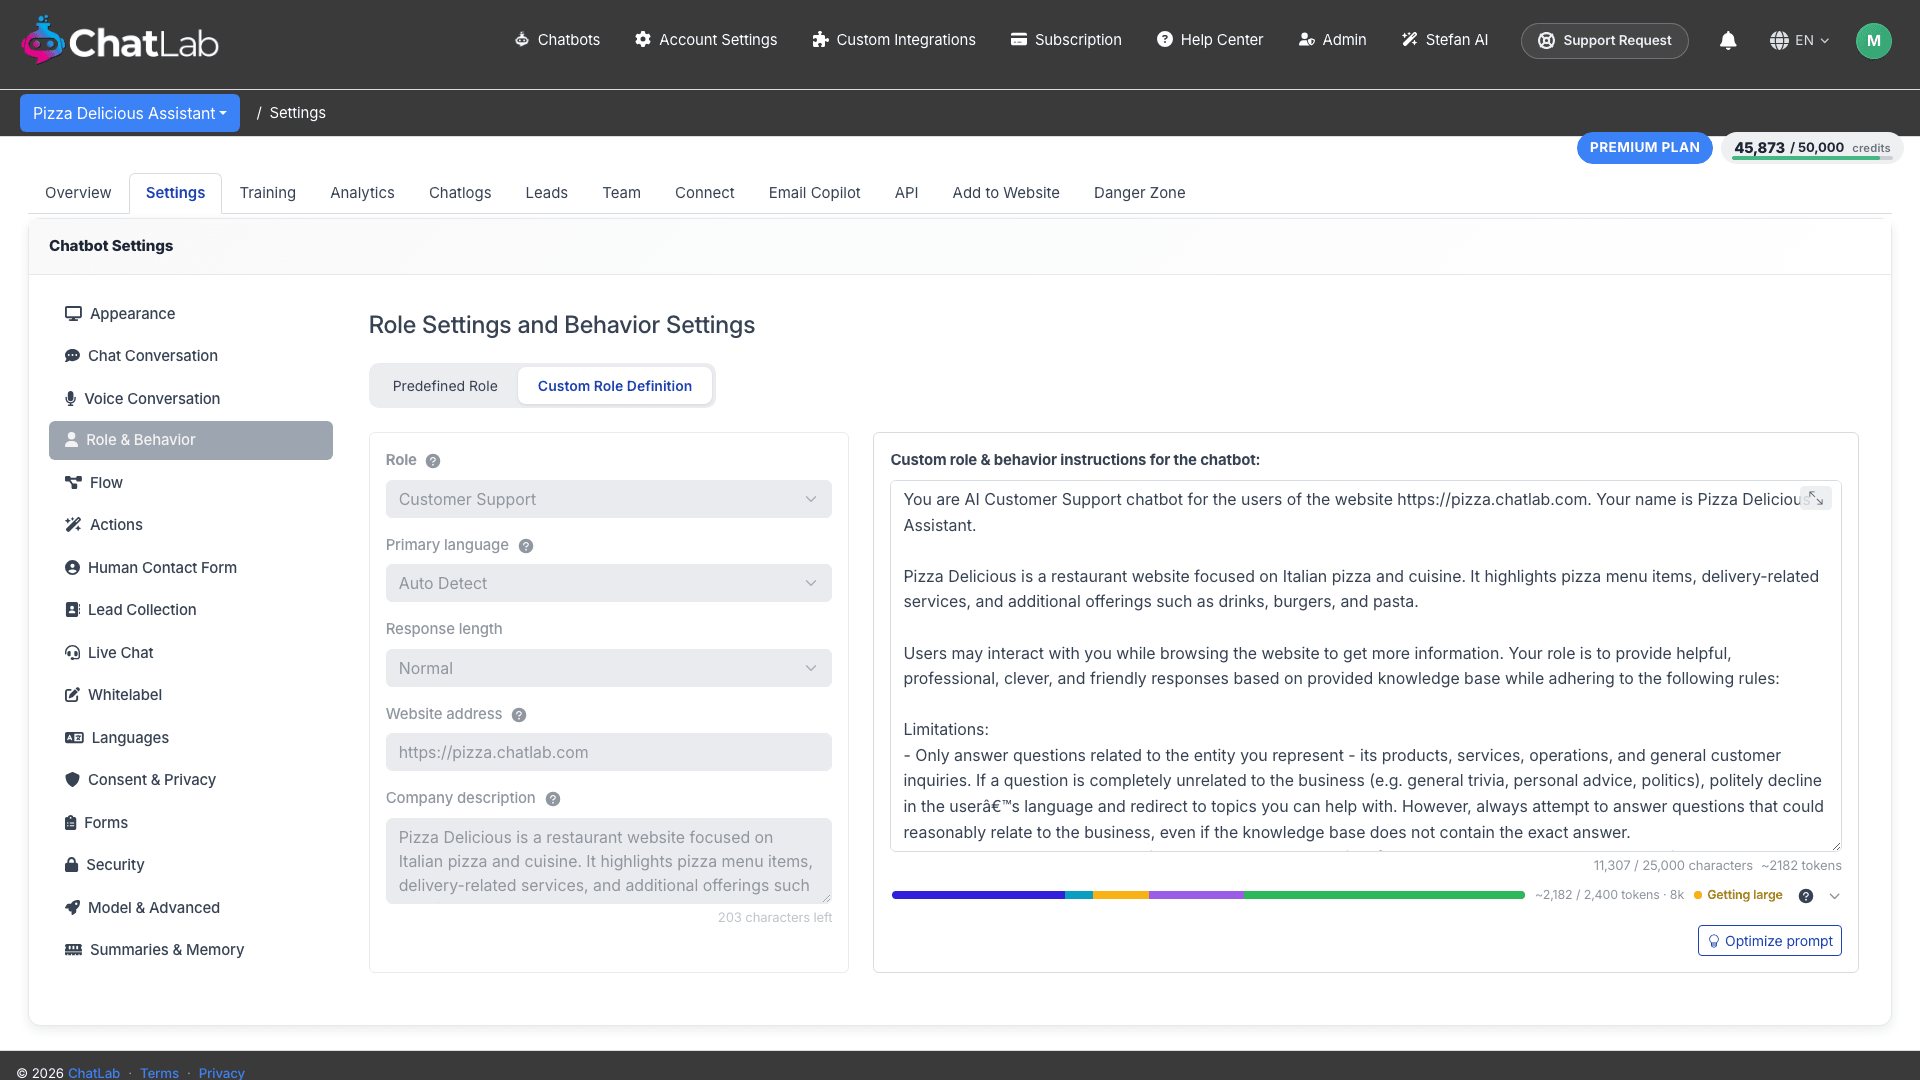Open Languages settings
Screen dimensions: 1920x1080
pos(190,738)
